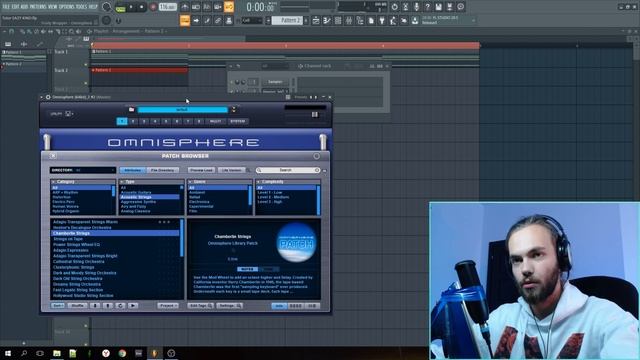This screenshot has width=640, height=360.
Task: Click Sampler channel button in Channel rack
Action: point(275,82)
